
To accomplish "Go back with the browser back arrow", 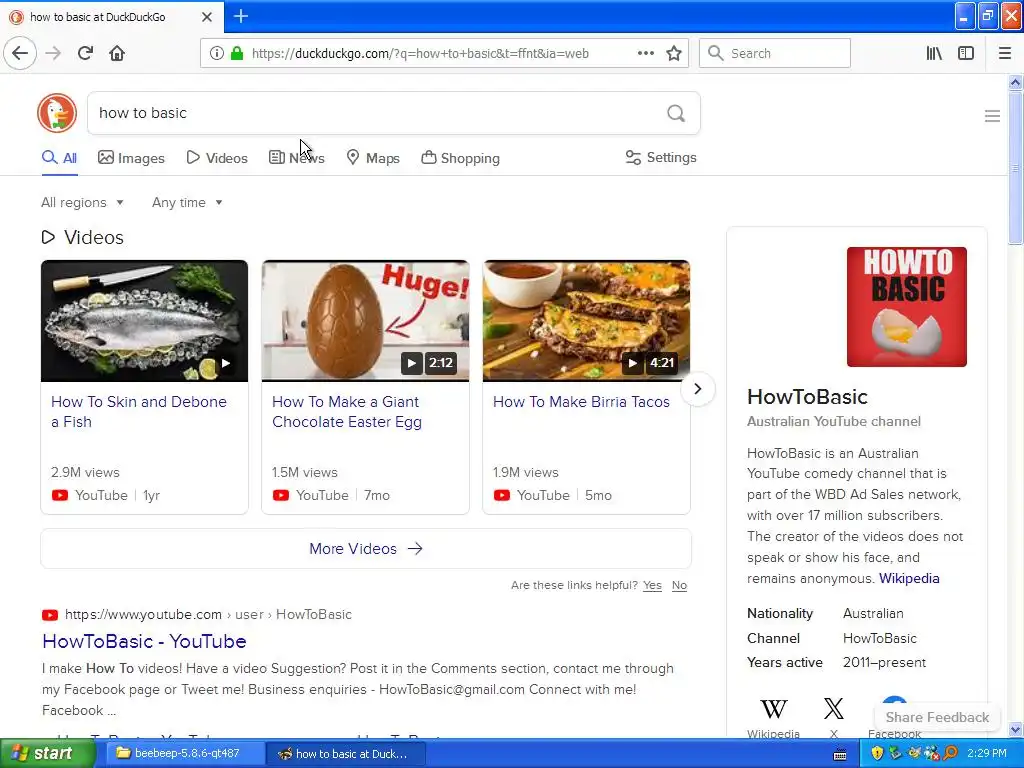I will (20, 53).
